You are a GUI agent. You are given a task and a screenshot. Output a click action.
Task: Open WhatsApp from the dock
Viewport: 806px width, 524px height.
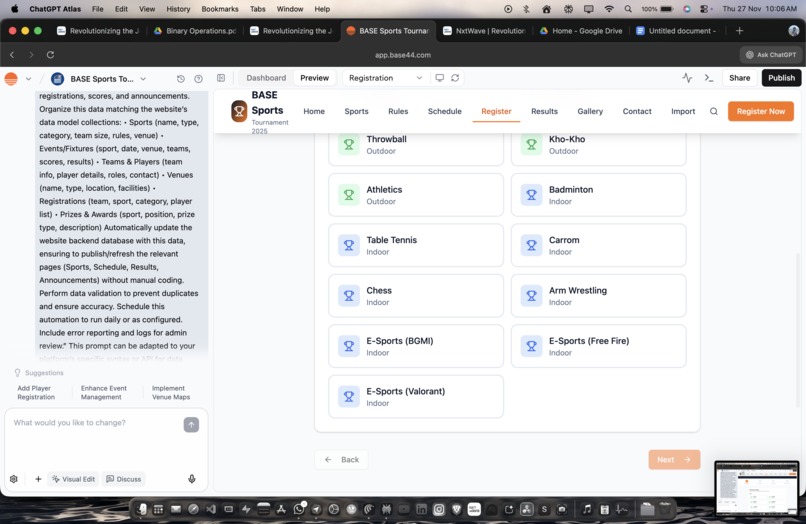pos(299,509)
